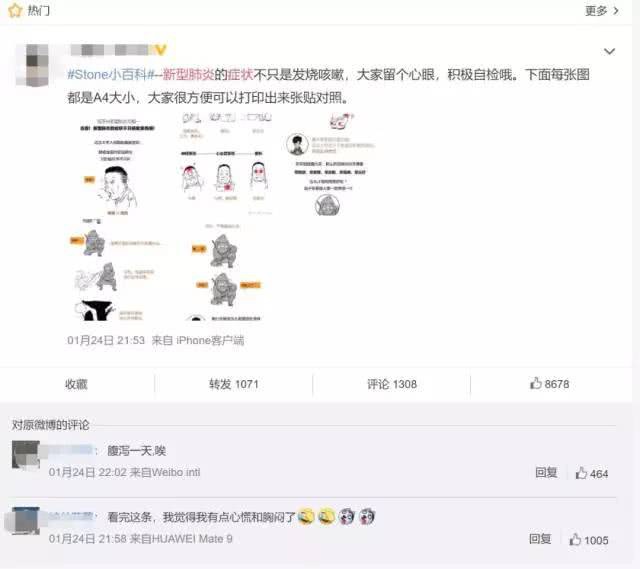The width and height of the screenshot is (640, 569).
Task: Like the comment with 464 likes
Action: [592, 473]
